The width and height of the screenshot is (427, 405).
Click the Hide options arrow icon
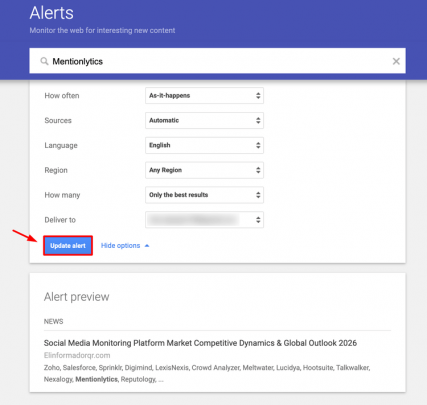(x=147, y=246)
